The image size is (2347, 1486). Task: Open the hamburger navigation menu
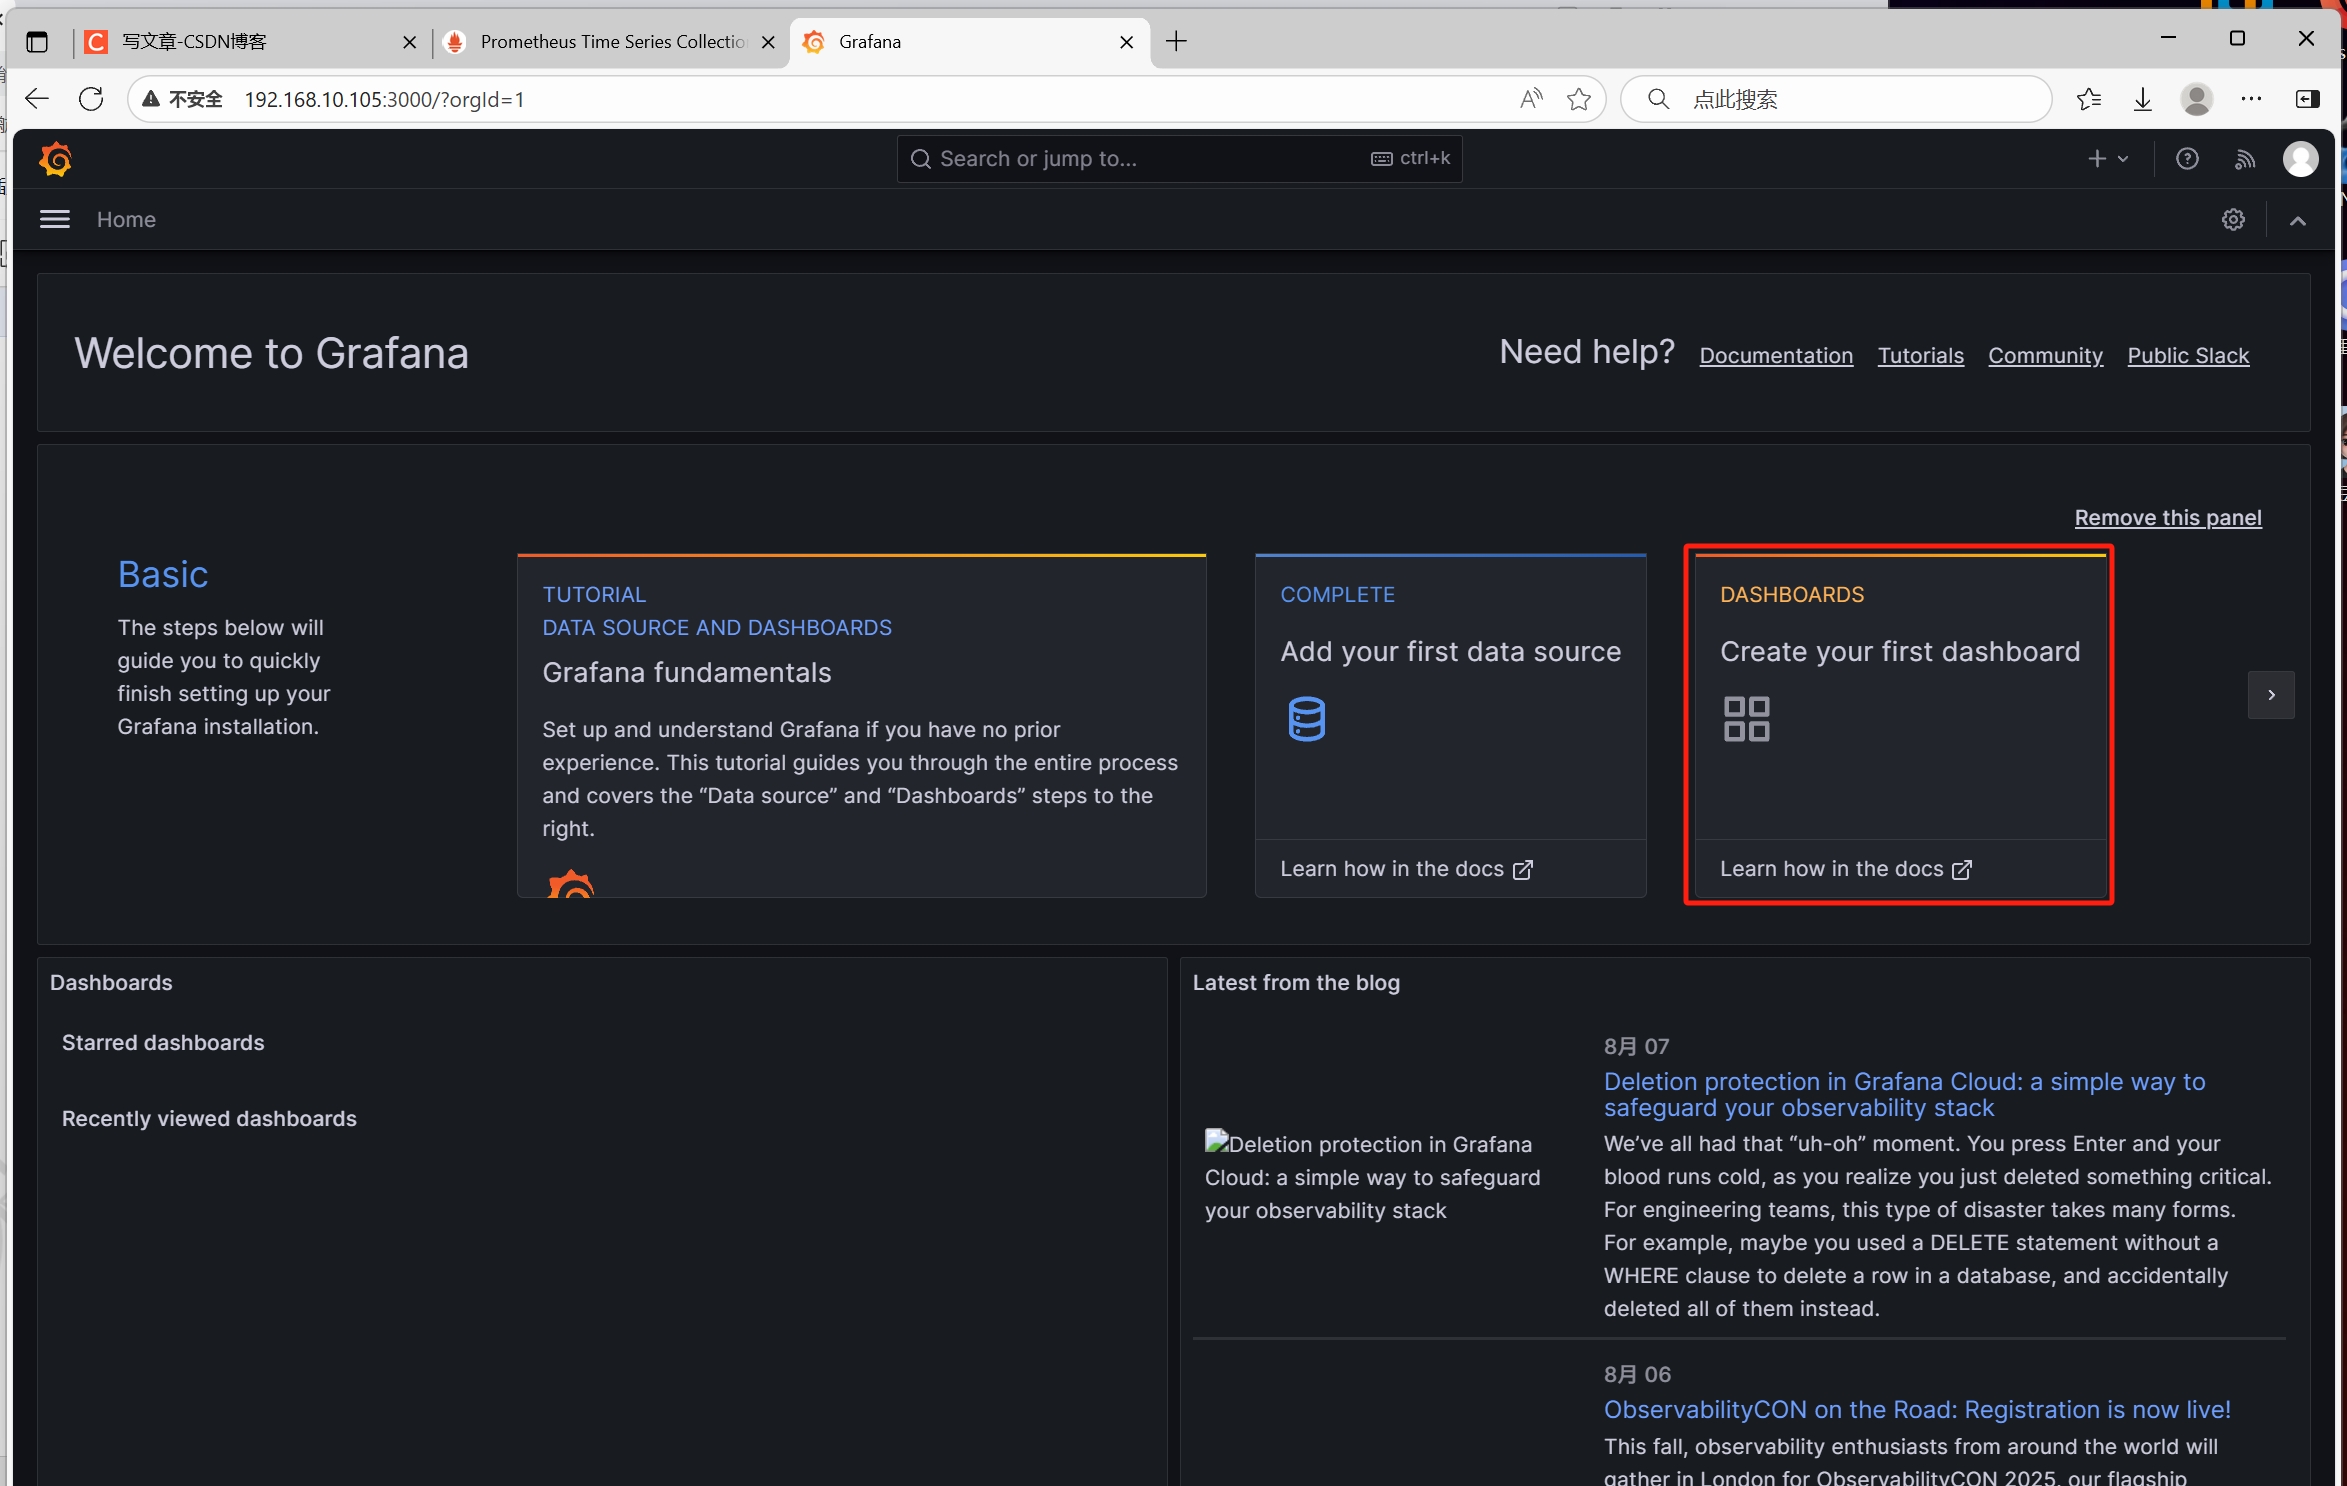tap(55, 219)
